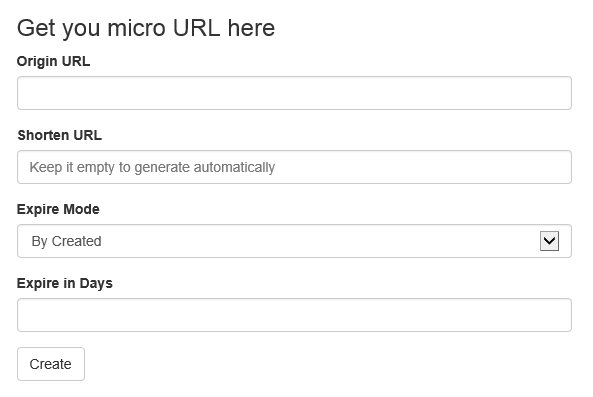Image resolution: width=593 pixels, height=397 pixels.
Task: Click the 'Expire Mode' label
Action: 58,209
